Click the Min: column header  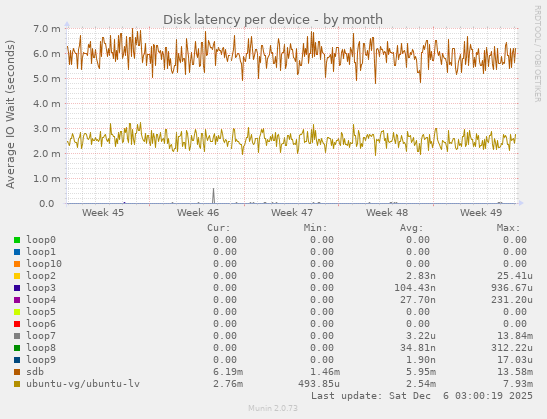[x=315, y=228]
